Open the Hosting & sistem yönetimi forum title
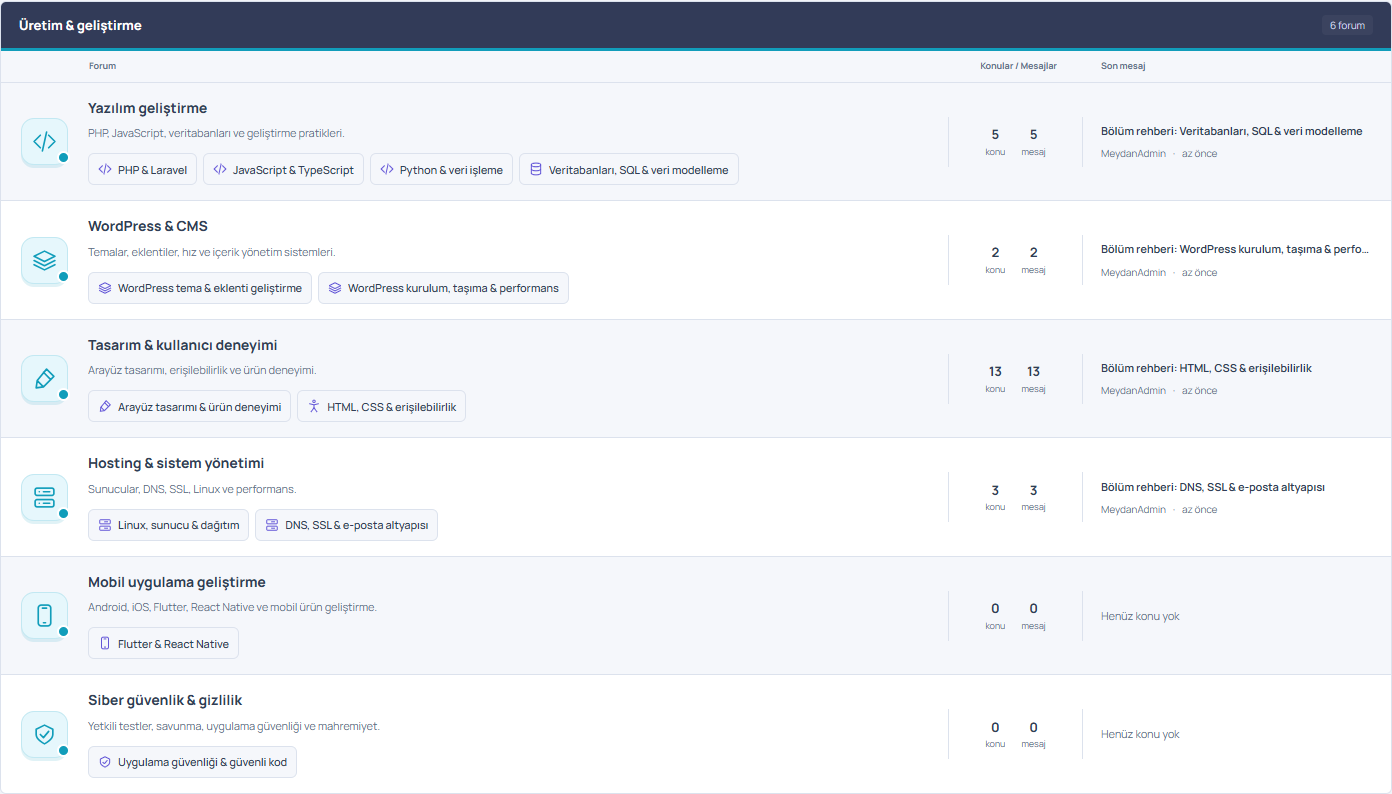This screenshot has width=1392, height=794. tap(176, 463)
